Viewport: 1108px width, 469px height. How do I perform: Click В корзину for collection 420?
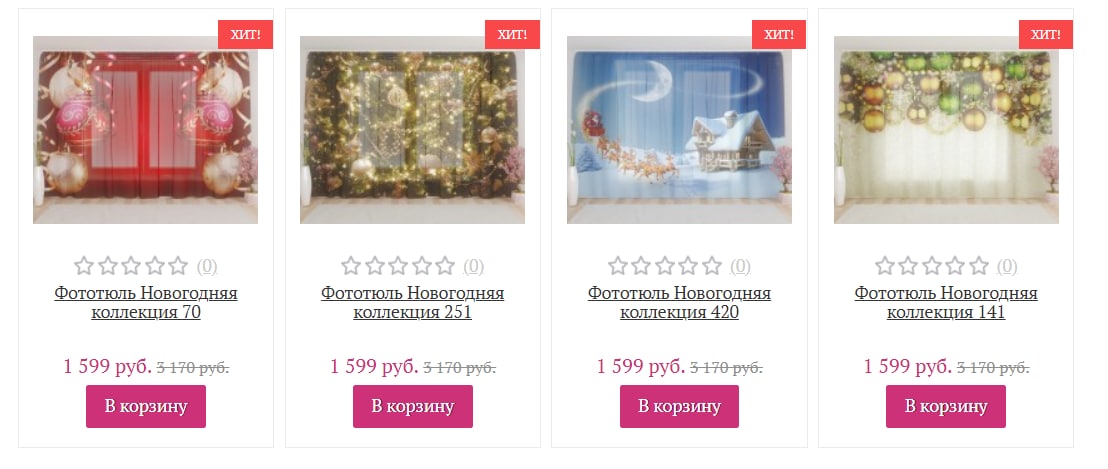pos(679,406)
